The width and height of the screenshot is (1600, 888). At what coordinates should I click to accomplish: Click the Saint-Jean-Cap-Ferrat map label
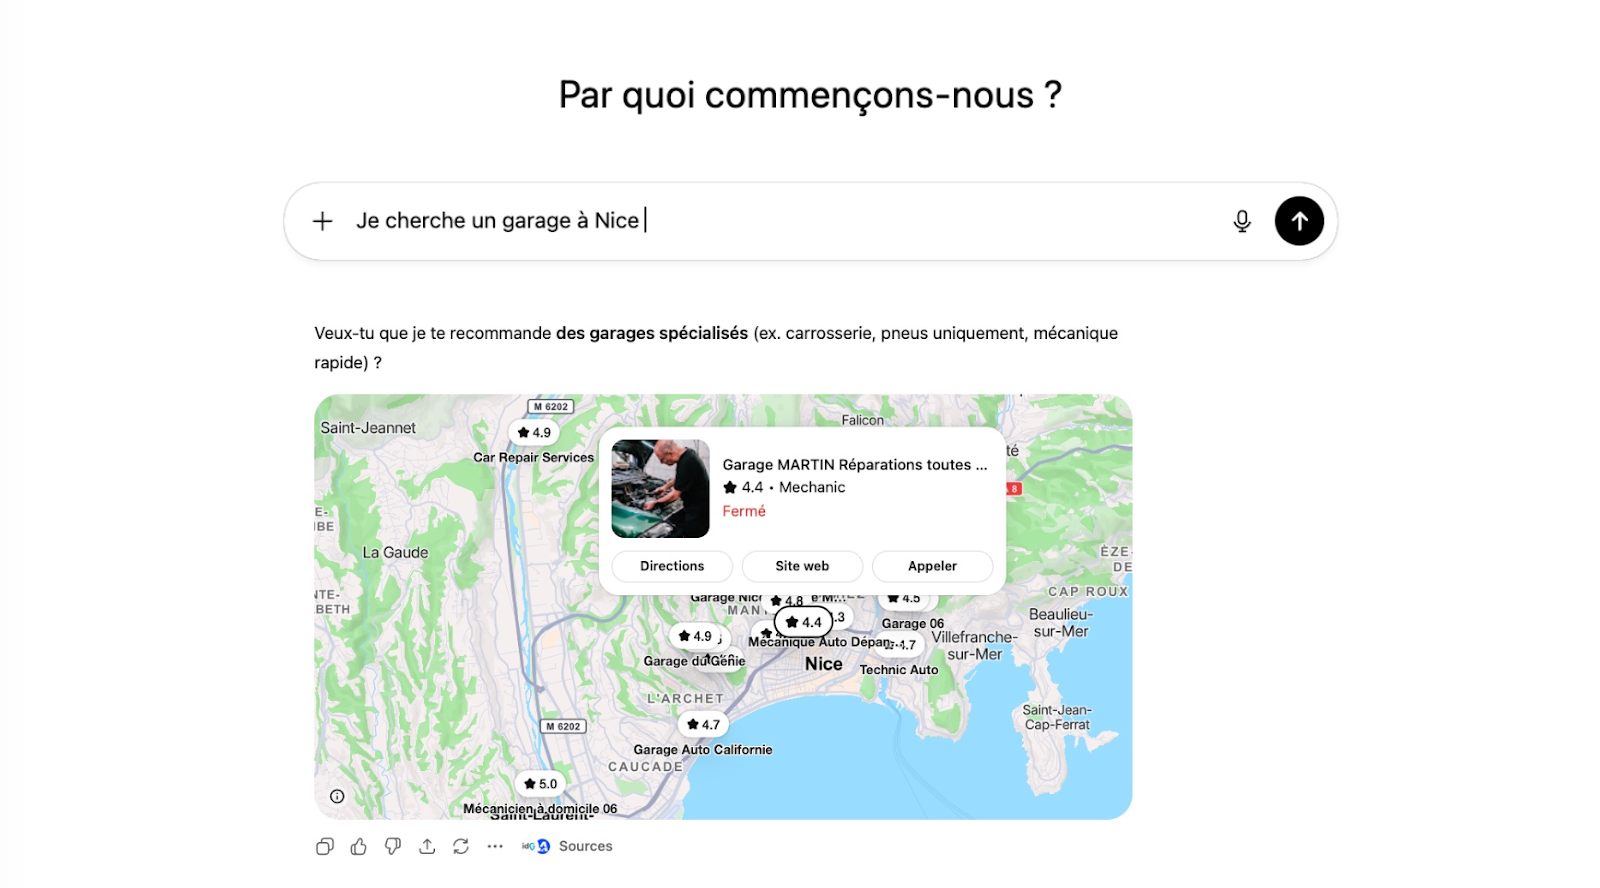click(1057, 717)
